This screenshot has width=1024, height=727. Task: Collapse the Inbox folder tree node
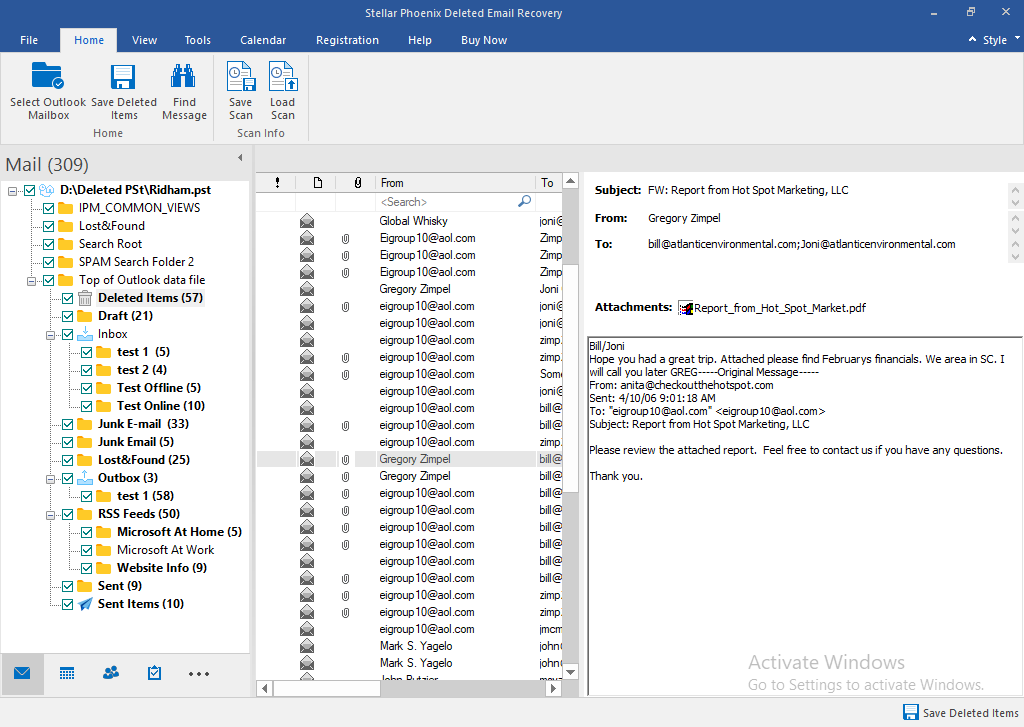(50, 334)
